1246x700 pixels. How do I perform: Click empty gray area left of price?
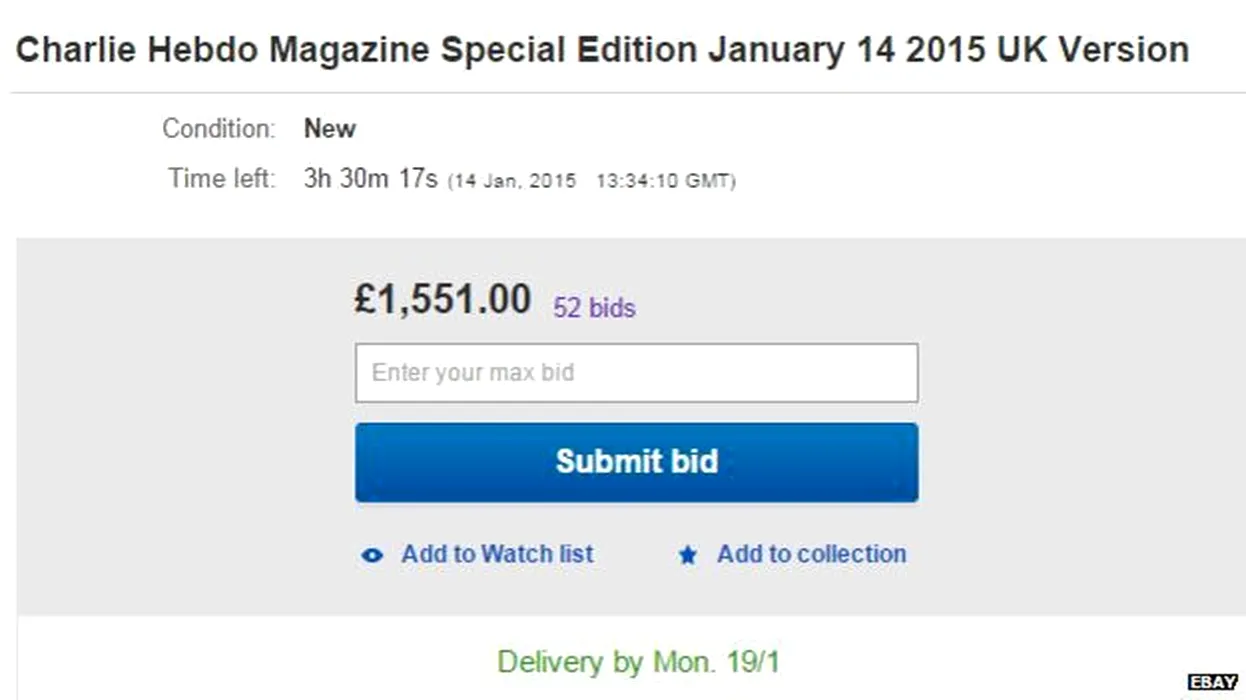coord(180,300)
